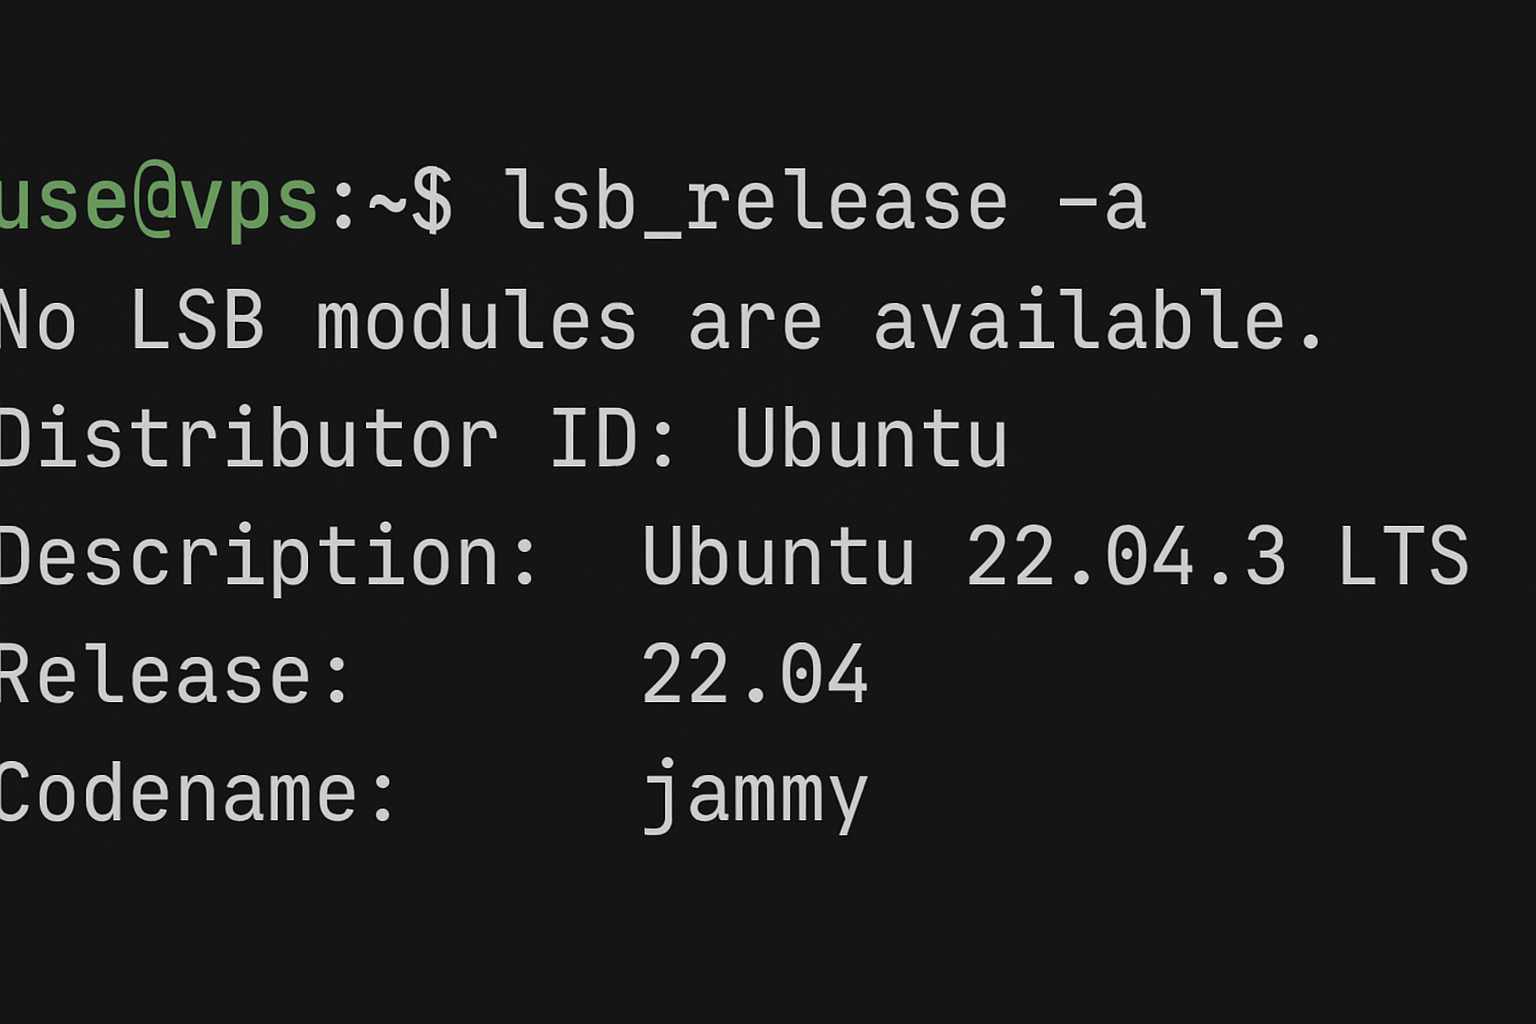This screenshot has height=1024, width=1536.
Task: Click the word are in first output line
Action: pos(755,321)
